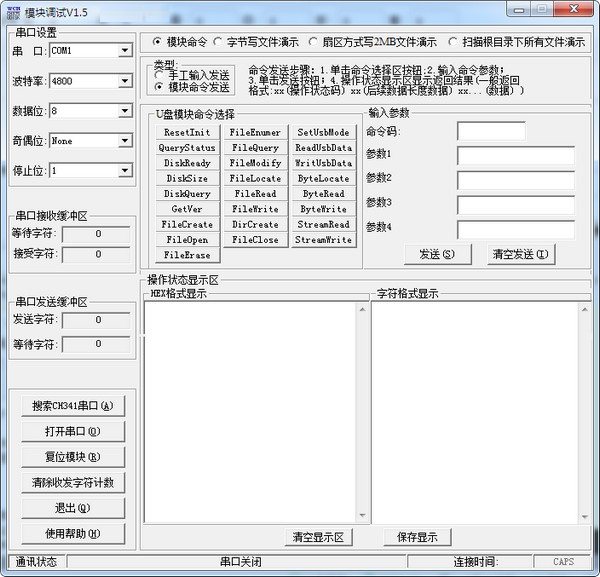The width and height of the screenshot is (600, 577).
Task: Expand the 奇偶位 None dropdown
Action: click(125, 141)
